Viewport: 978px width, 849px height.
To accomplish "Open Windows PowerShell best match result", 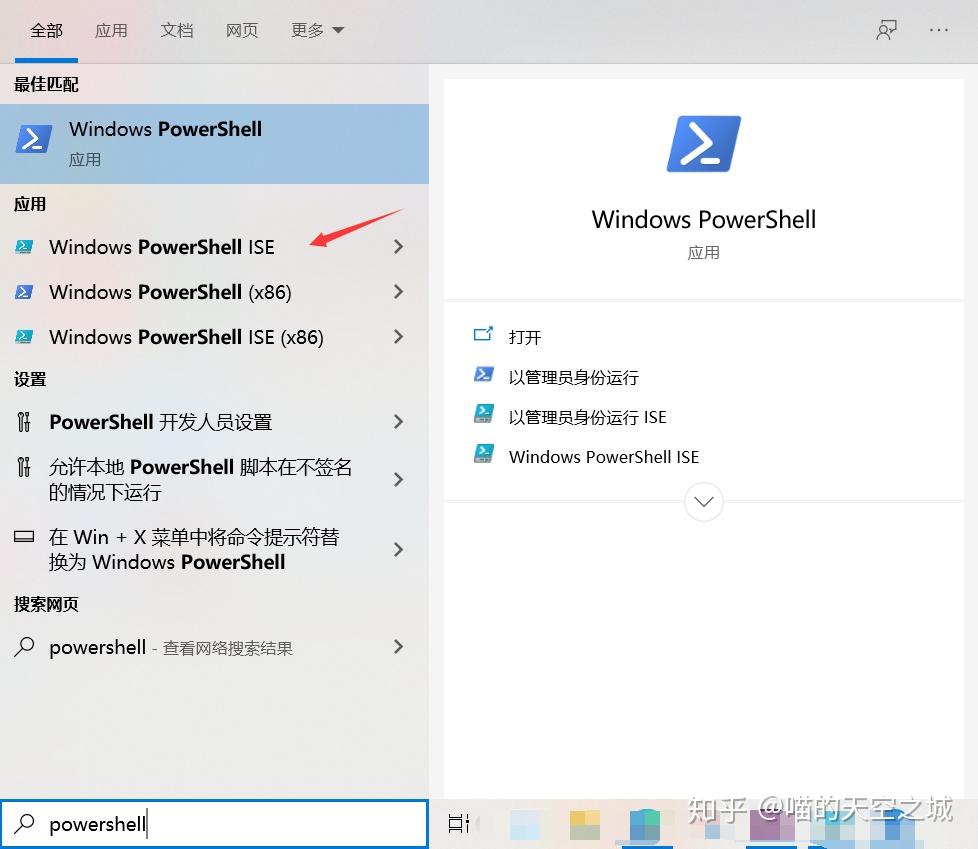I will pyautogui.click(x=214, y=143).
